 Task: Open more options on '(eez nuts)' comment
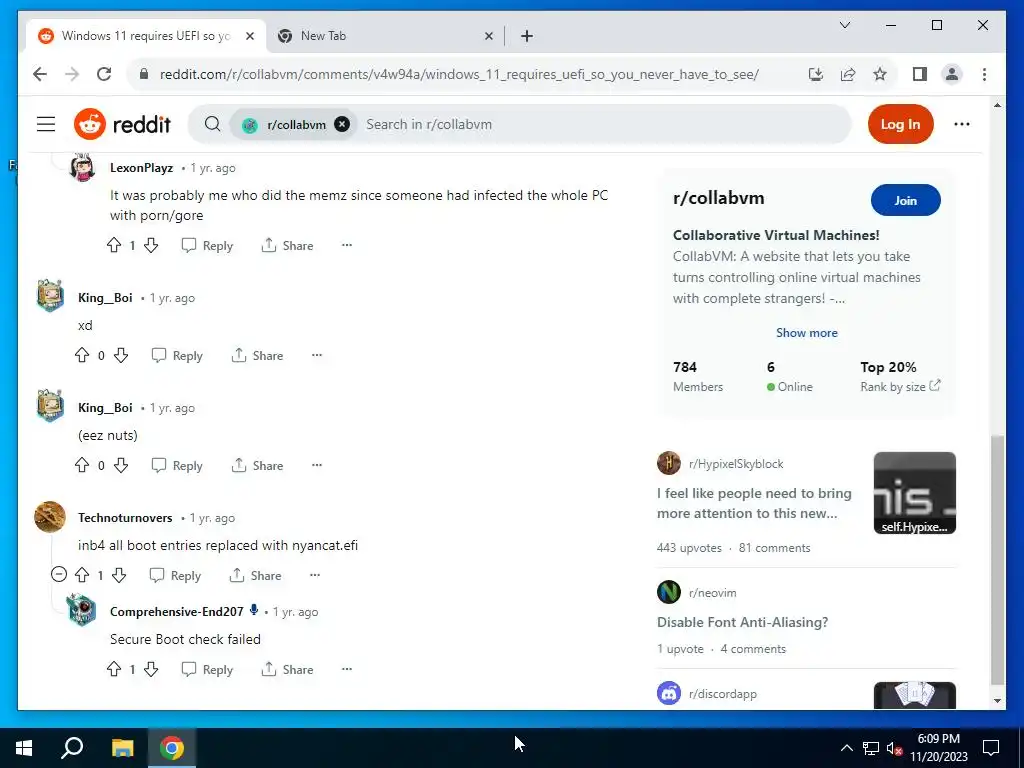[x=317, y=465]
